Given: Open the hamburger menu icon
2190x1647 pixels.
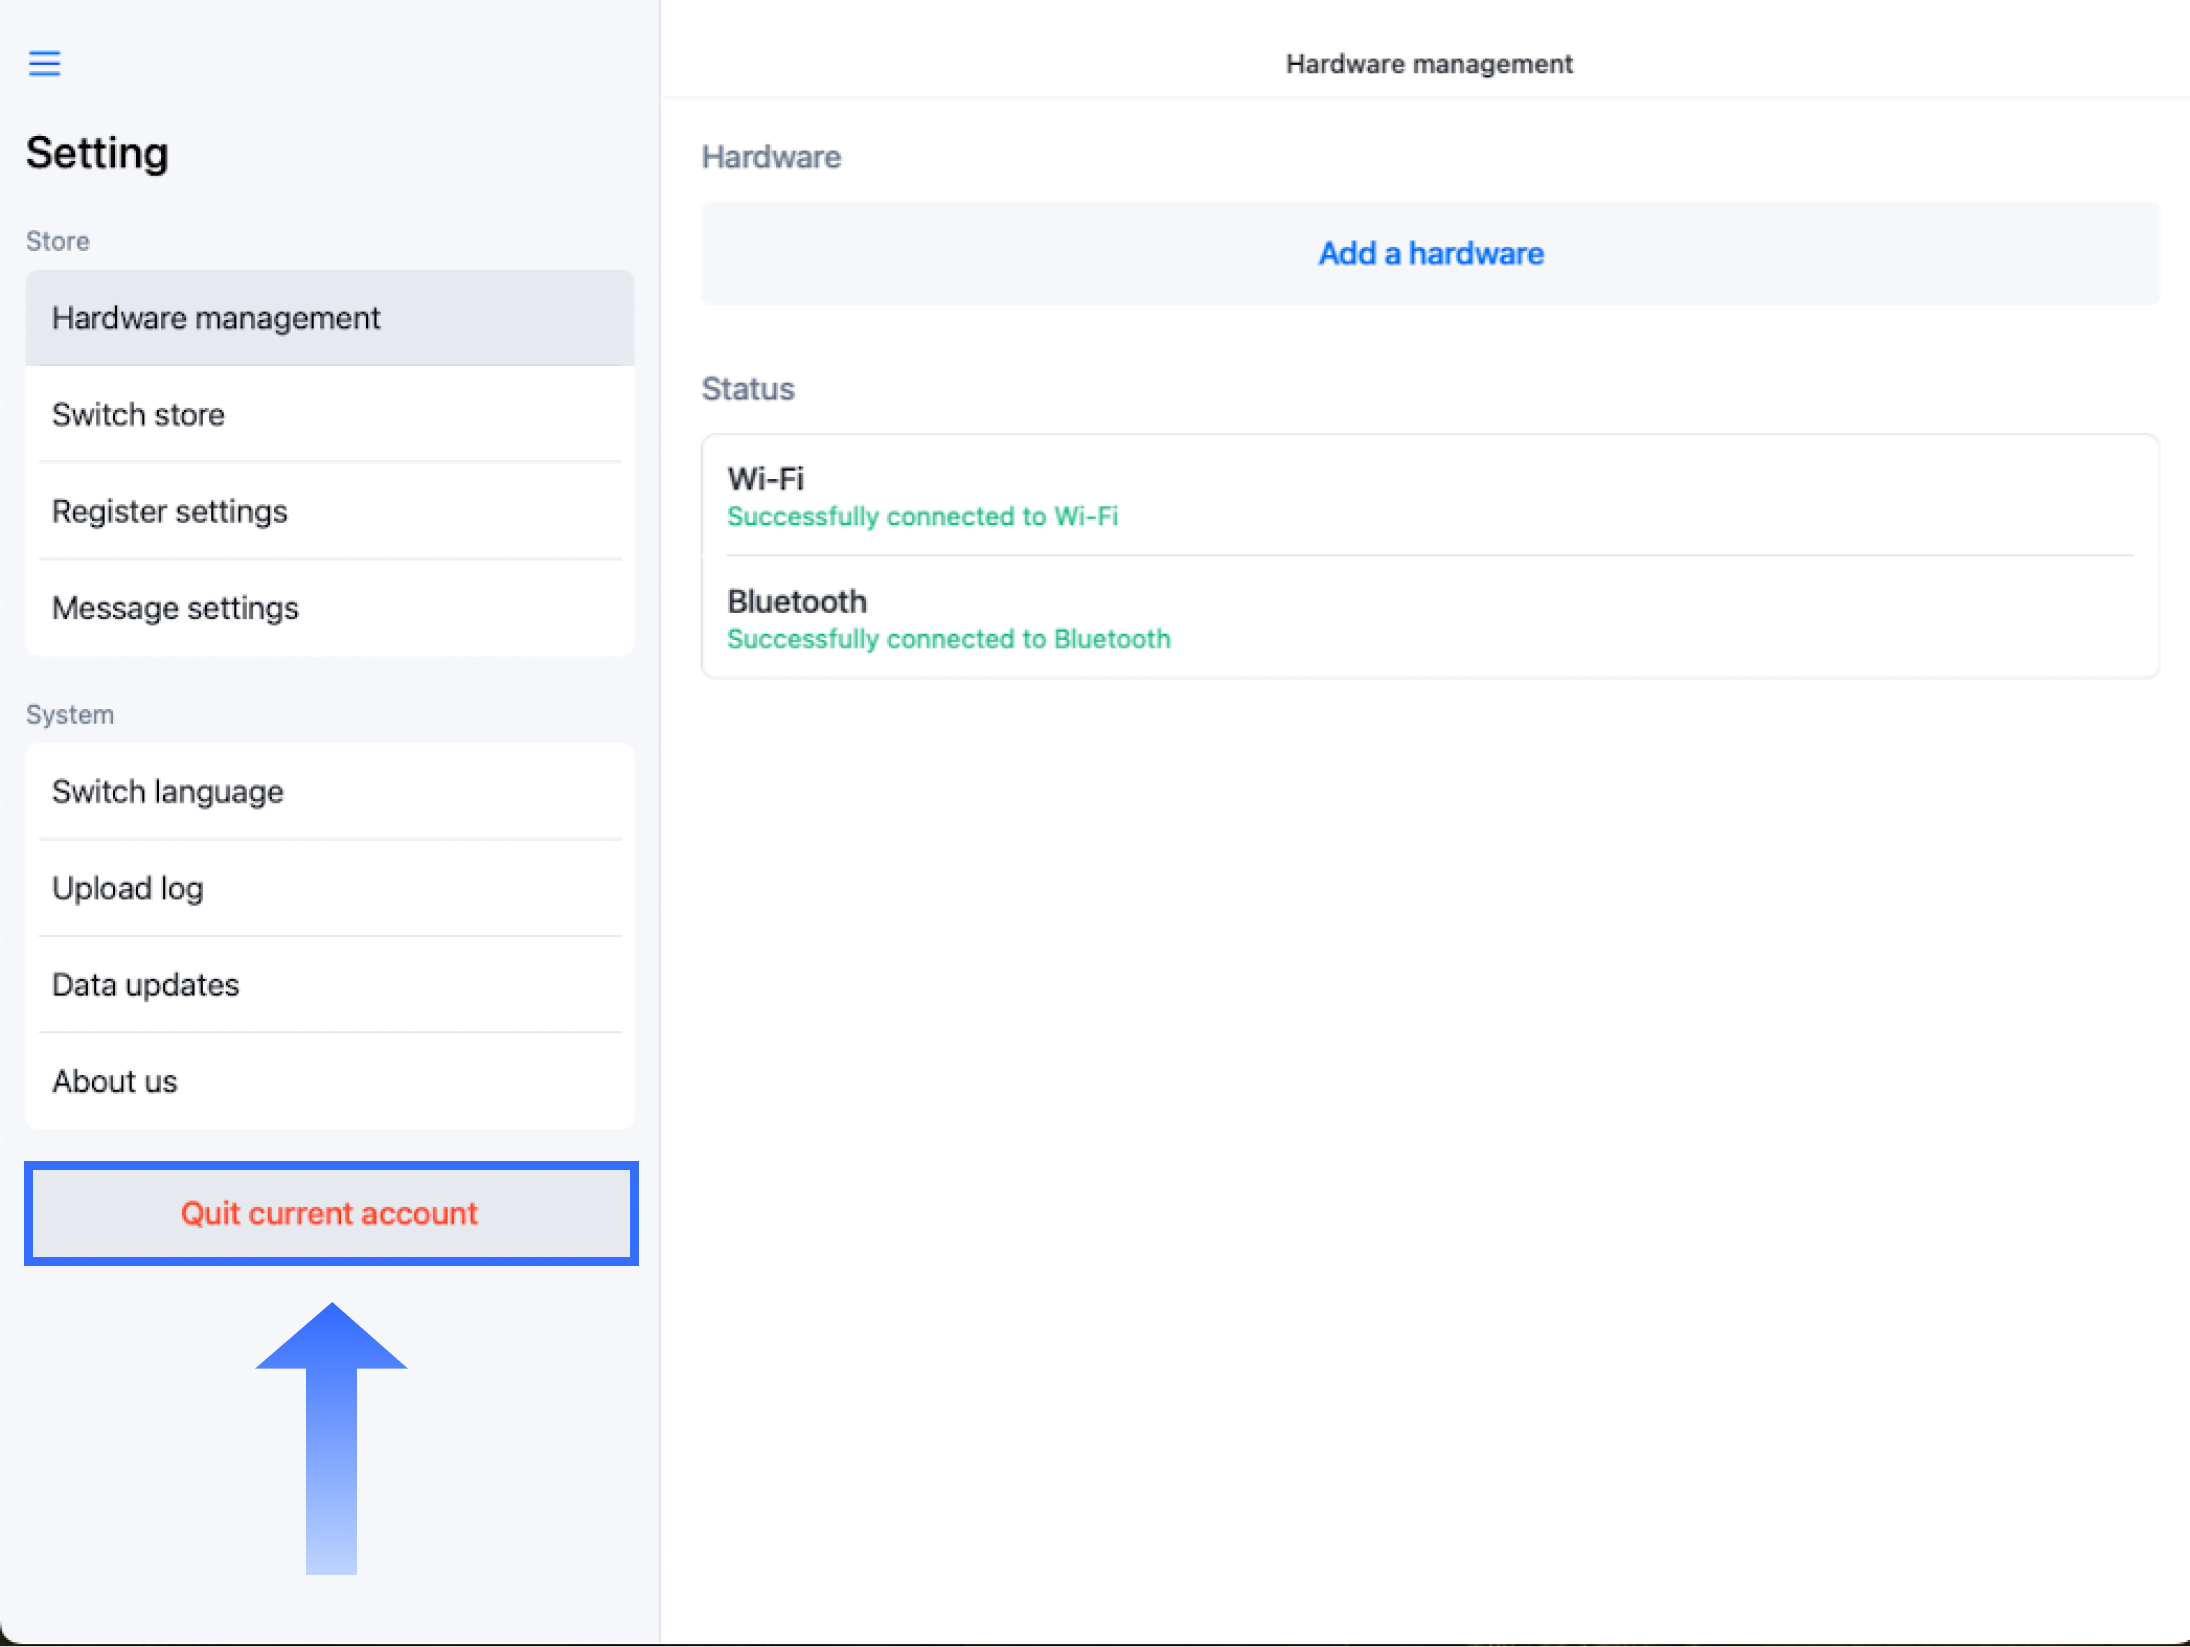Looking at the screenshot, I should tap(44, 63).
